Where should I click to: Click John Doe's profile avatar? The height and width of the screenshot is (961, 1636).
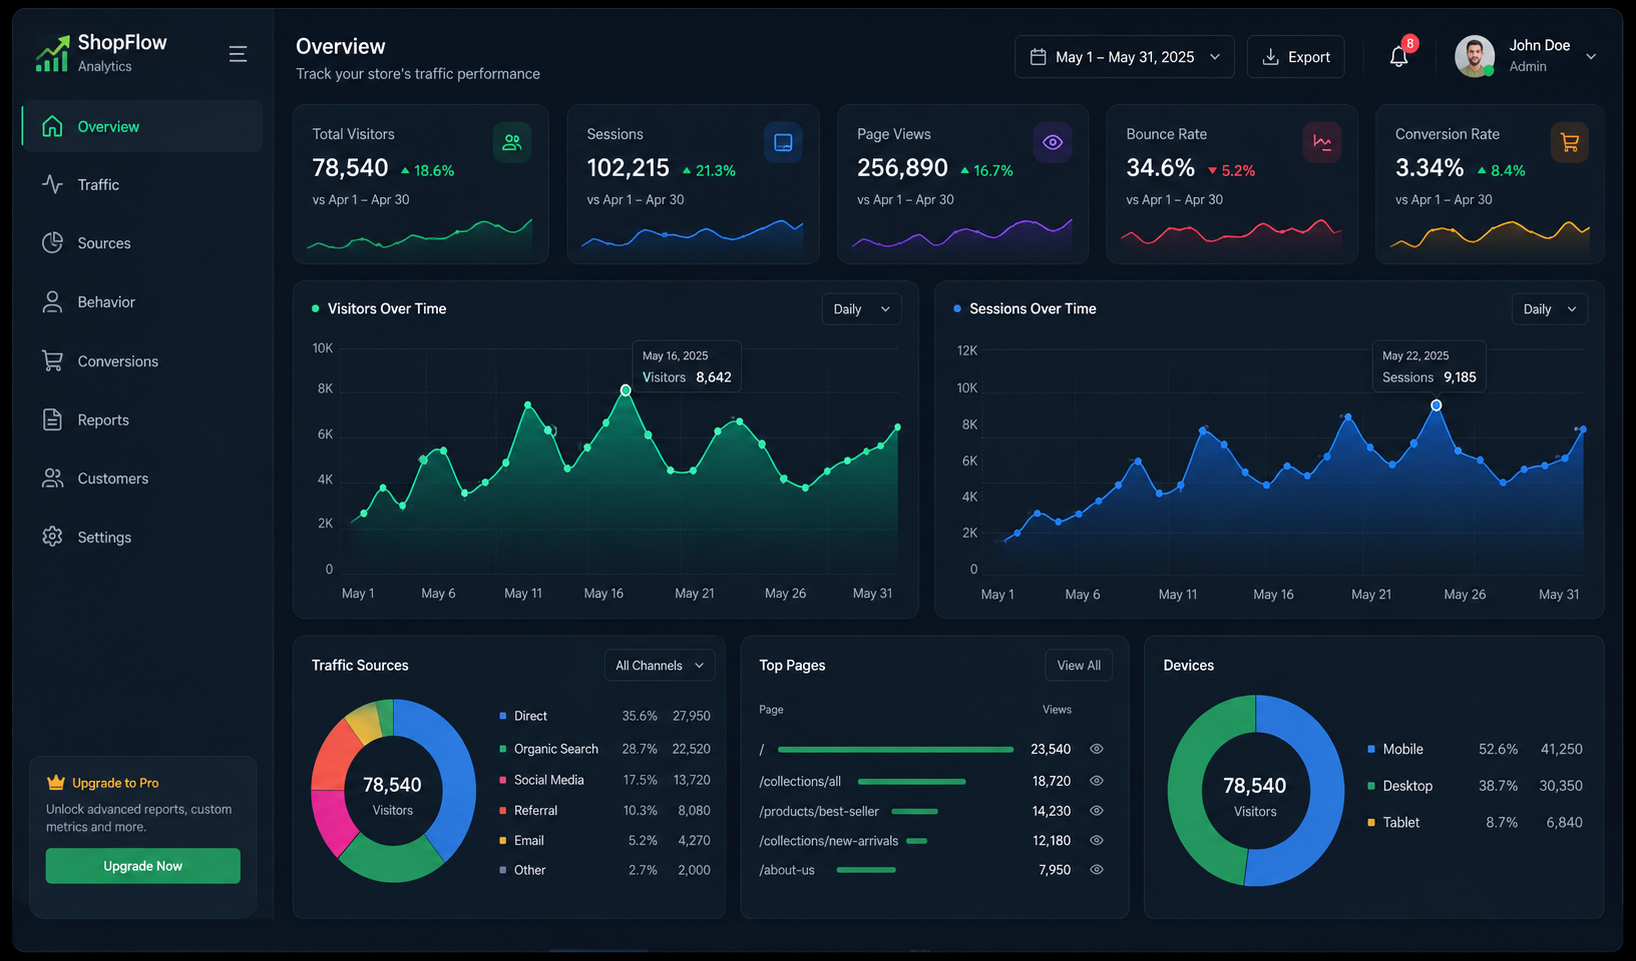point(1474,56)
